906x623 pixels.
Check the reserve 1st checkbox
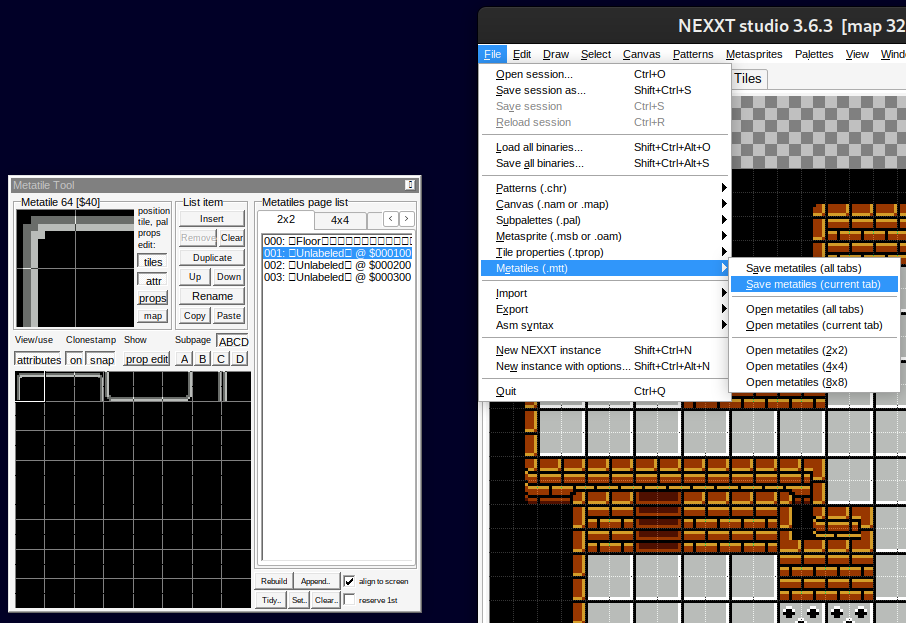pyautogui.click(x=349, y=600)
